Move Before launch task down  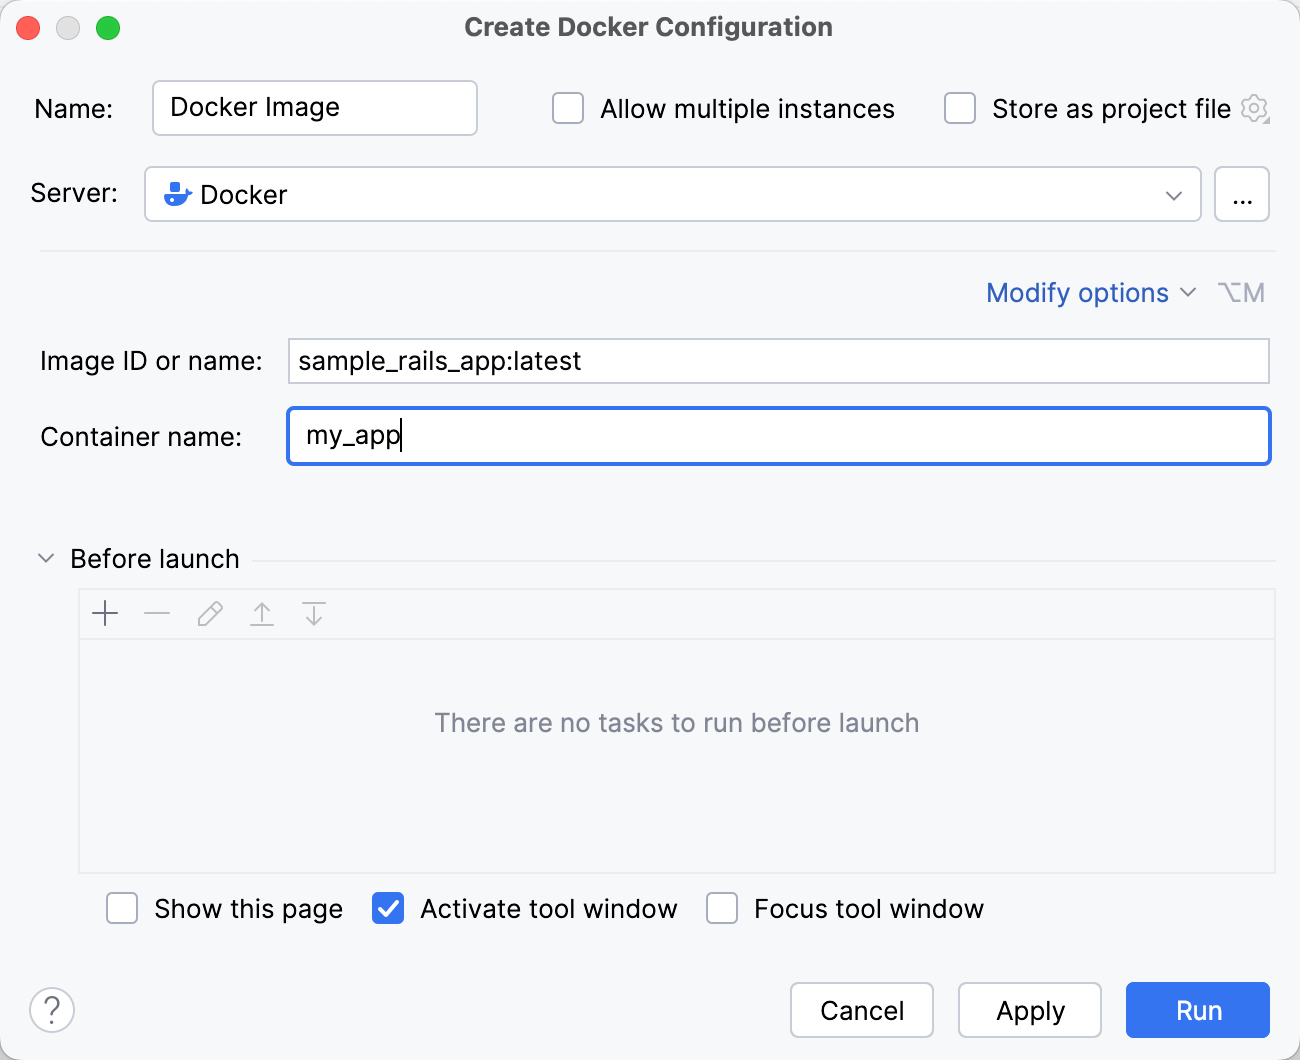[313, 613]
